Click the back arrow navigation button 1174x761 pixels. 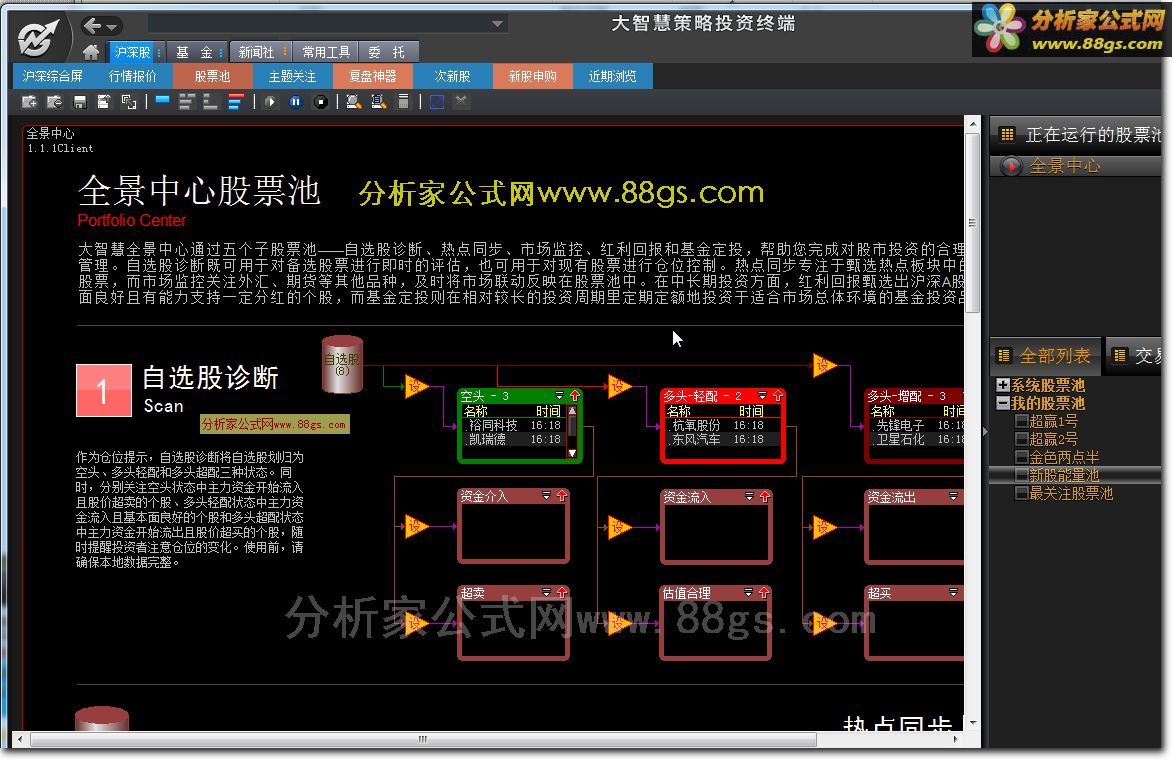[93, 26]
